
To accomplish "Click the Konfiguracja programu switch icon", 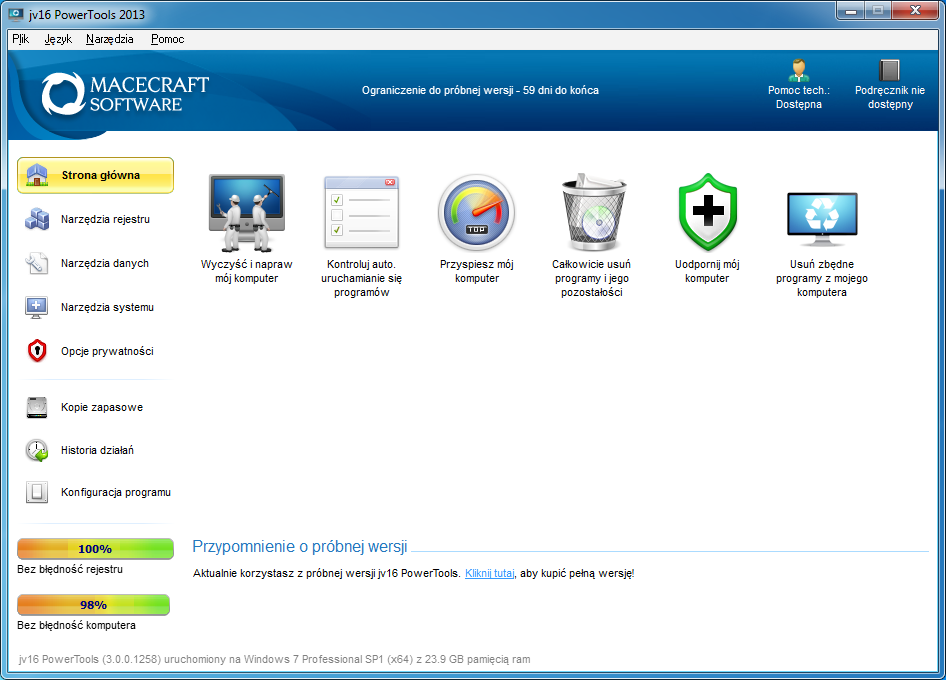I will pyautogui.click(x=37, y=492).
